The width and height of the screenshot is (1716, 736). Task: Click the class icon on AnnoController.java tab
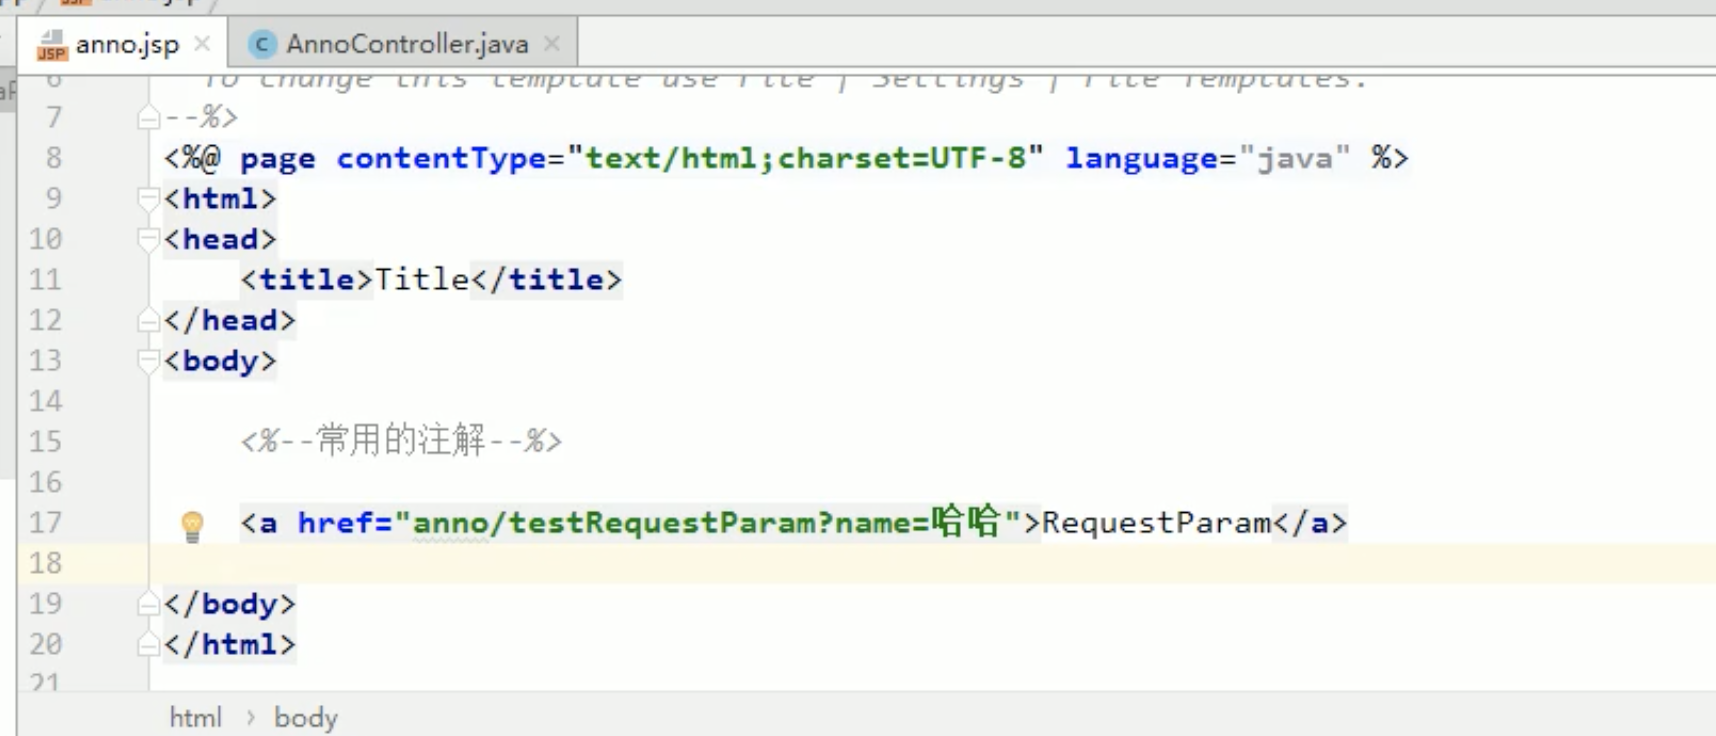pyautogui.click(x=262, y=44)
